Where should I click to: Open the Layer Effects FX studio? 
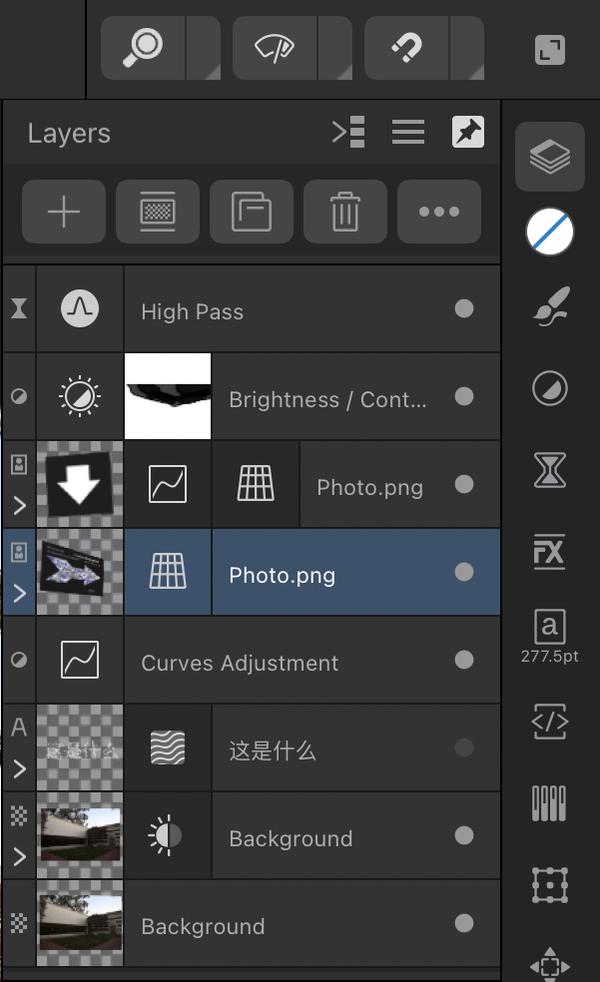click(549, 552)
